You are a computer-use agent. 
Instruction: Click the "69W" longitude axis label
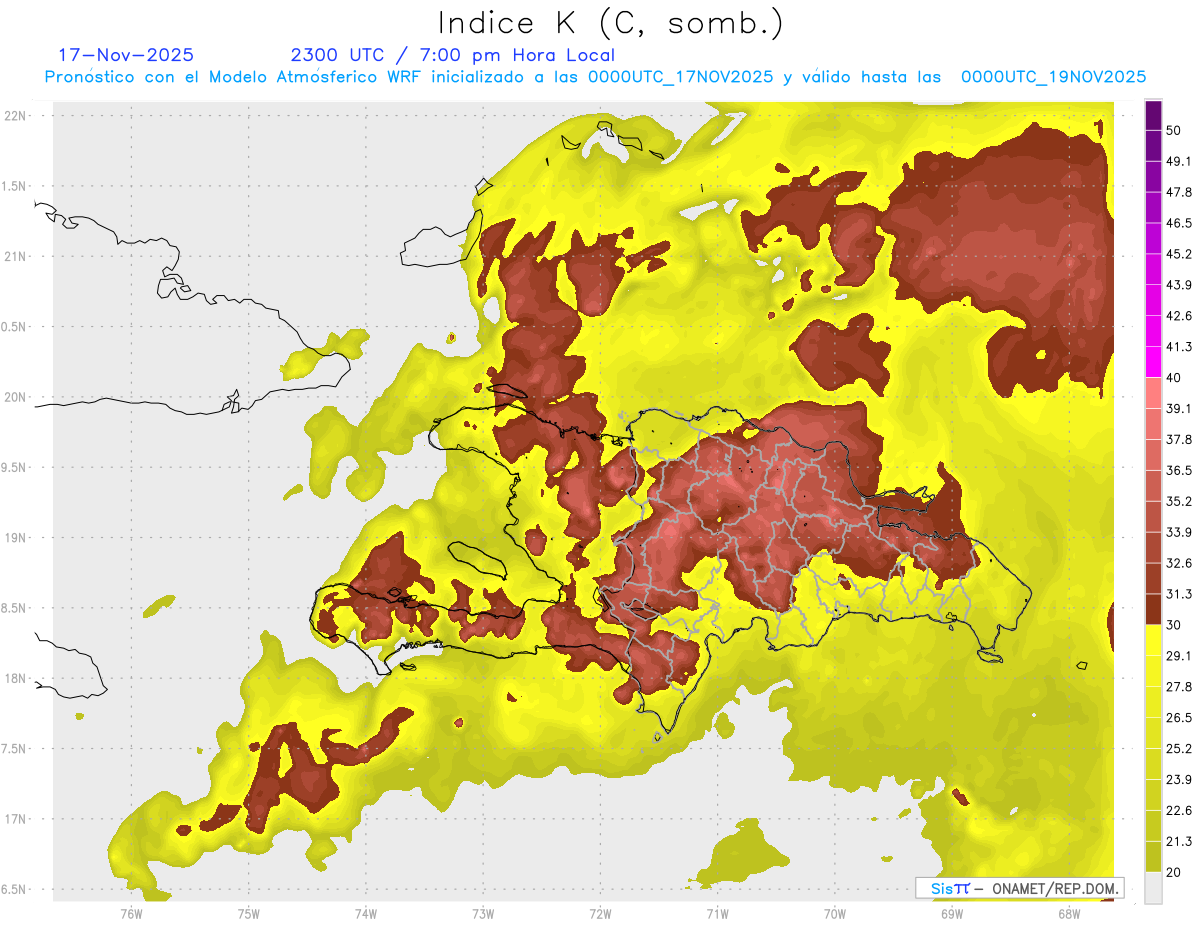[x=952, y=914]
